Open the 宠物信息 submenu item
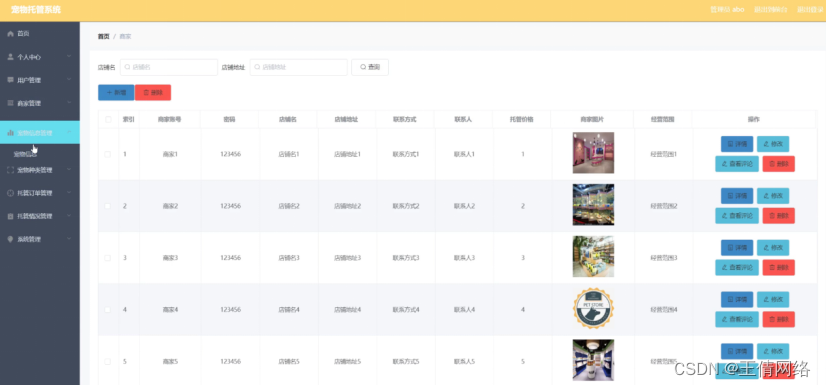The height and width of the screenshot is (387, 826). click(x=25, y=154)
